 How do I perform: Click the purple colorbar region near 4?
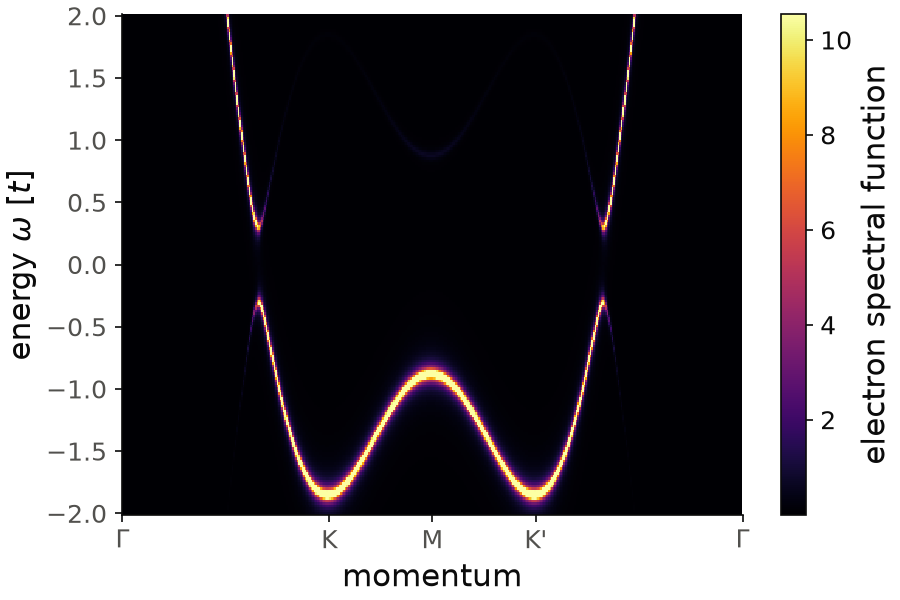[x=793, y=326]
